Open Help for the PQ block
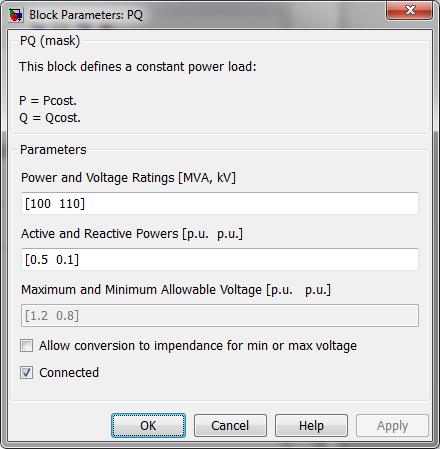Image resolution: width=440 pixels, height=449 pixels. (x=311, y=426)
